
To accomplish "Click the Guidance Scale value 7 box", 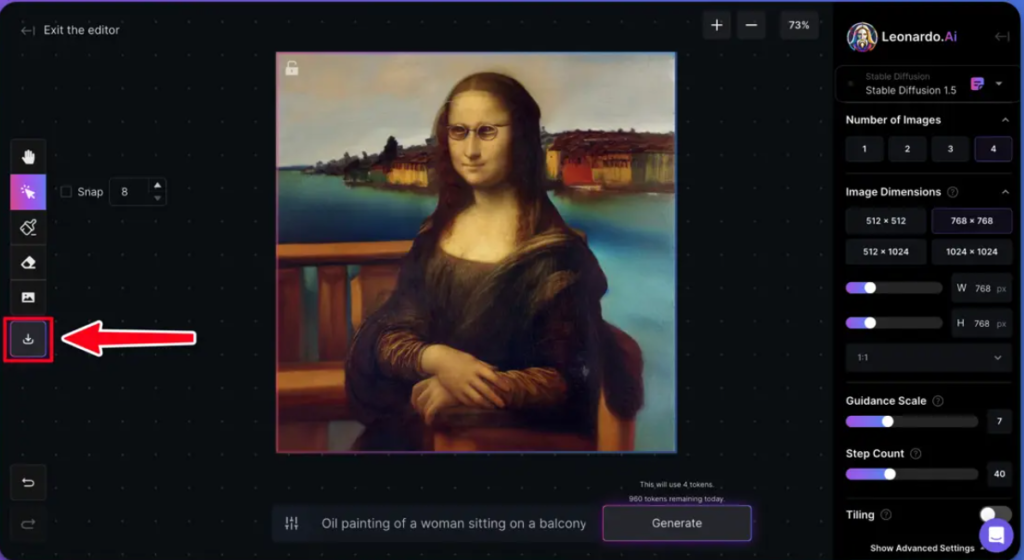I will tap(999, 422).
